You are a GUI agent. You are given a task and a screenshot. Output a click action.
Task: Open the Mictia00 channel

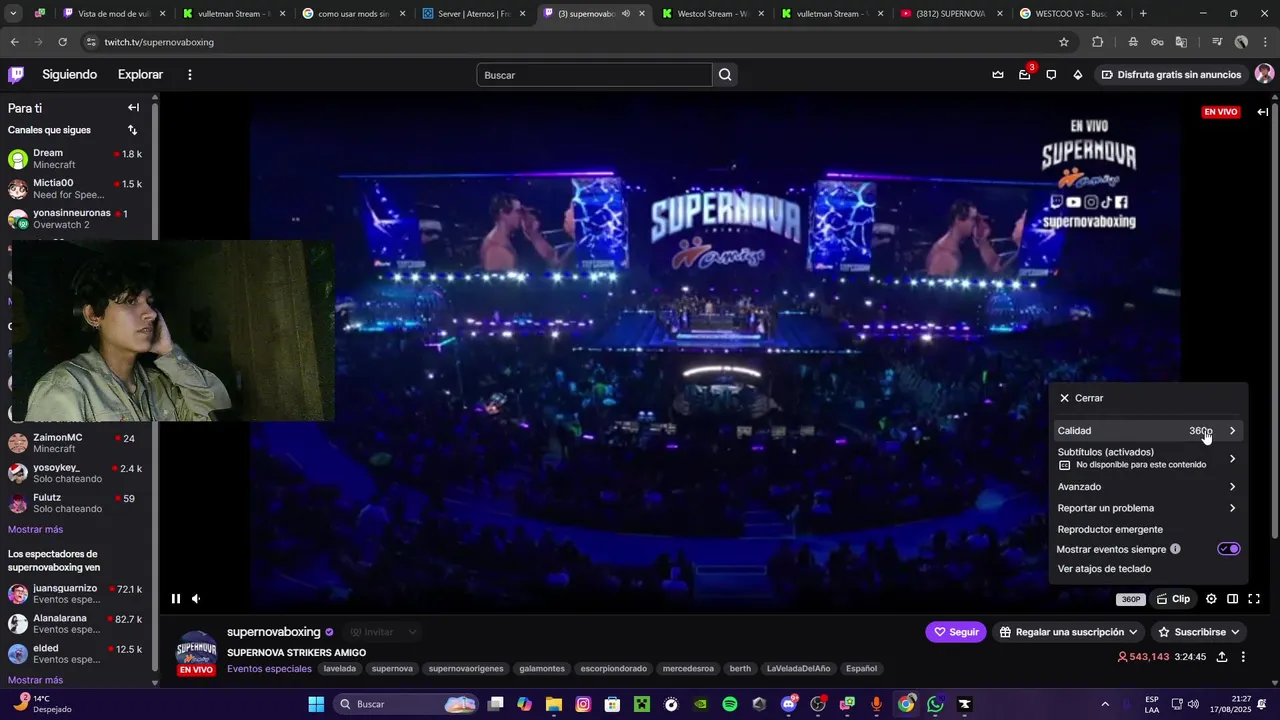tap(75, 189)
